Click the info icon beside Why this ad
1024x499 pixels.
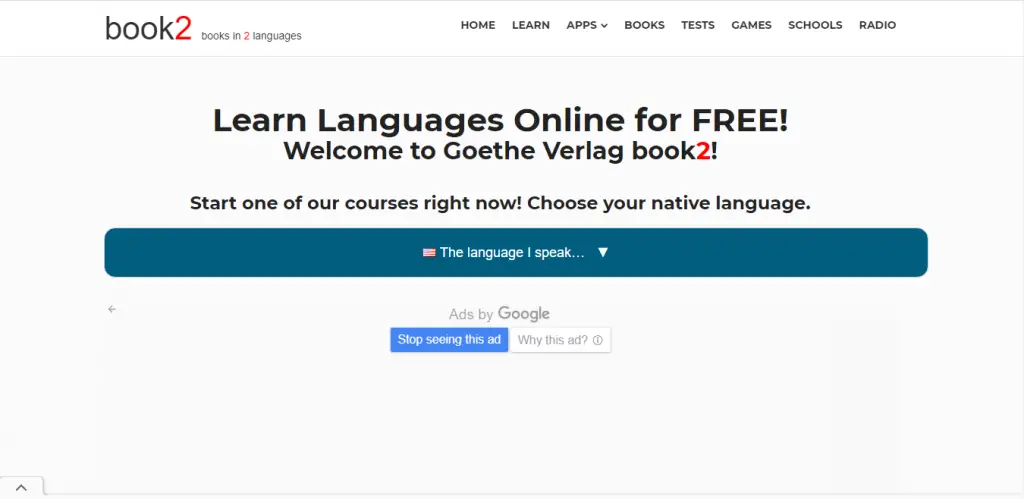point(598,340)
